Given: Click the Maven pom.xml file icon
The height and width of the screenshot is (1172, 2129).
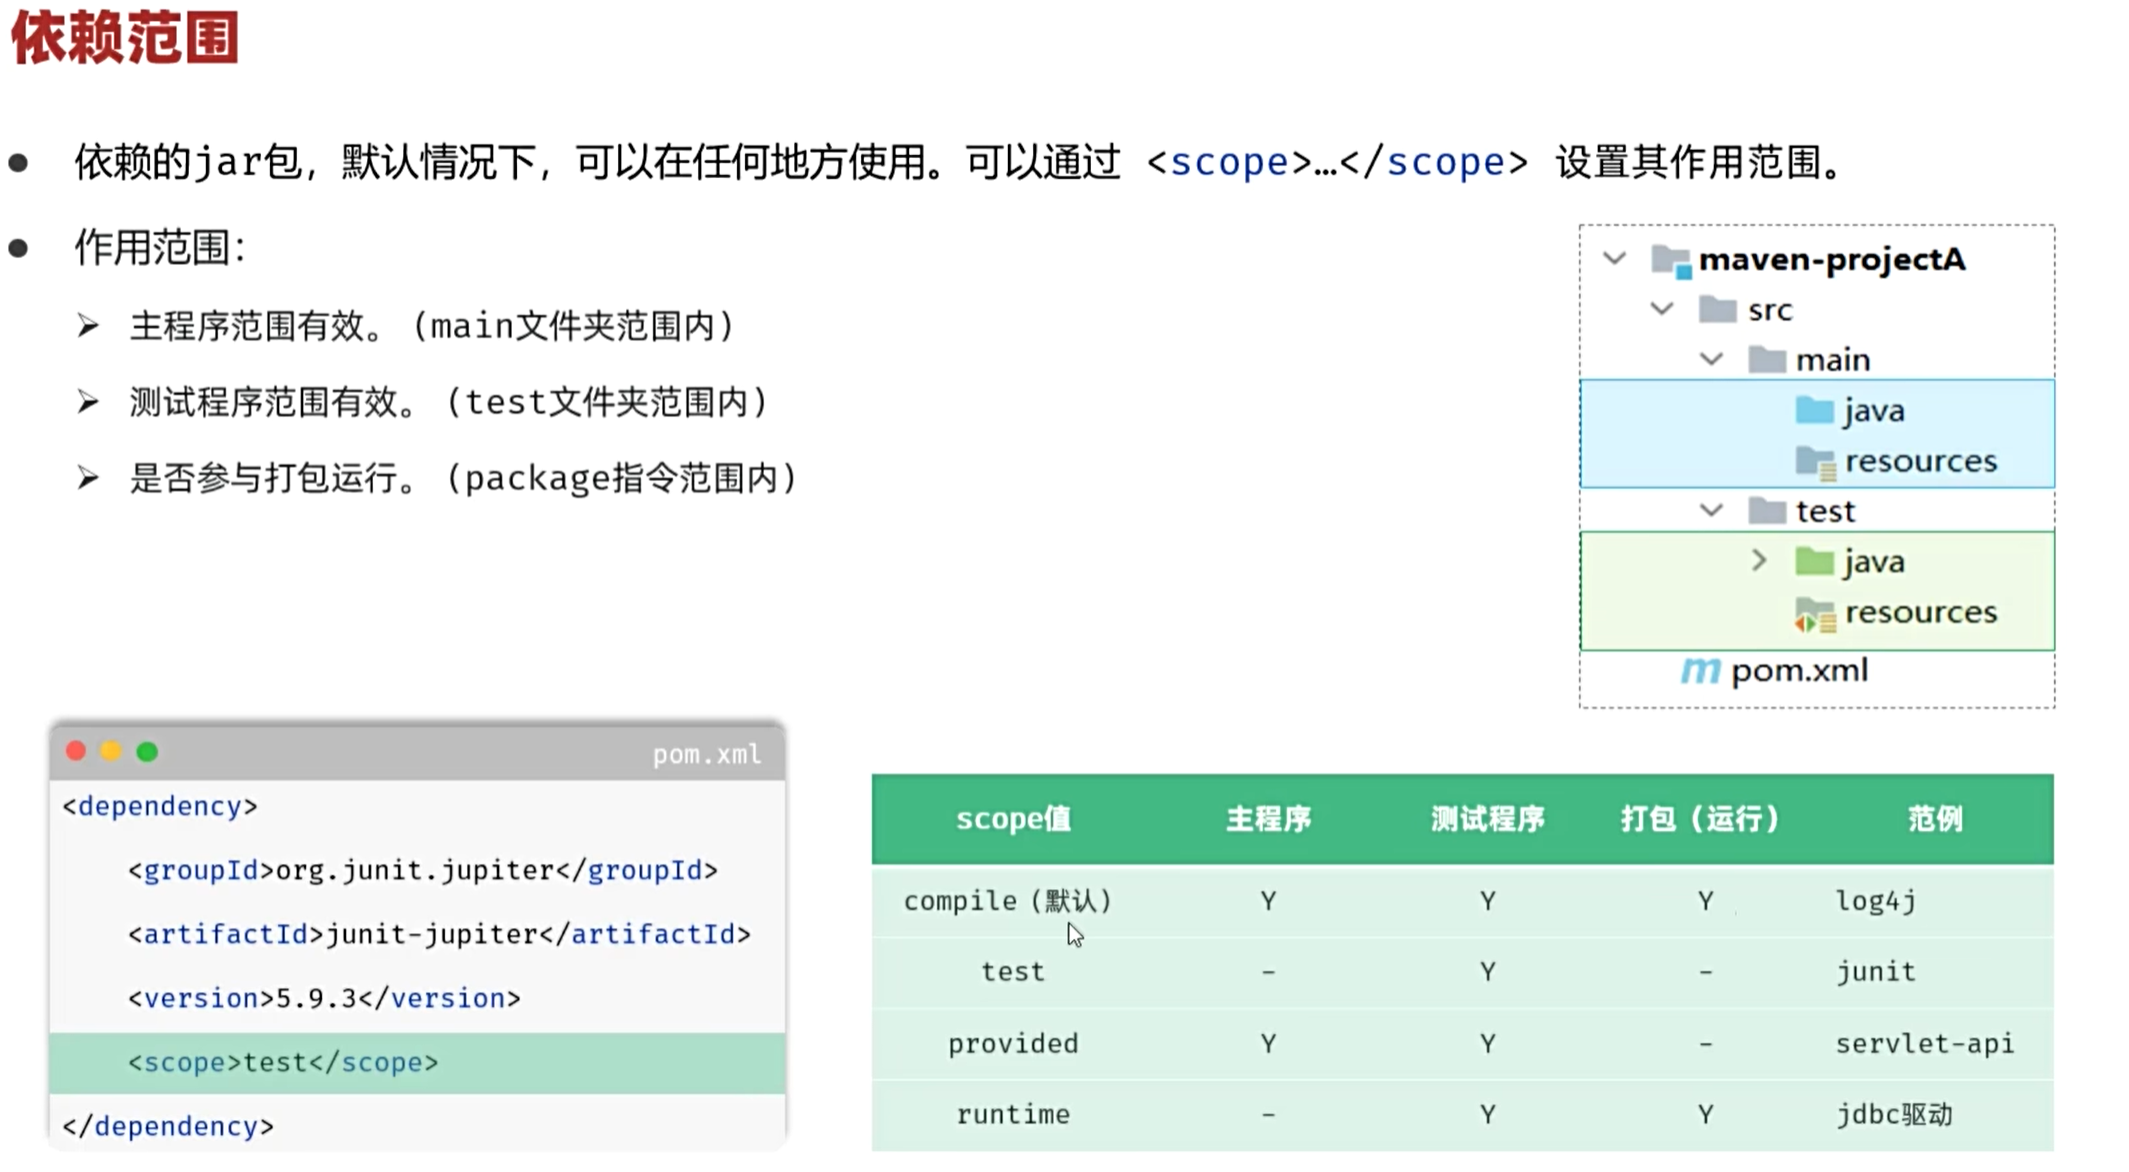Looking at the screenshot, I should pos(1700,671).
